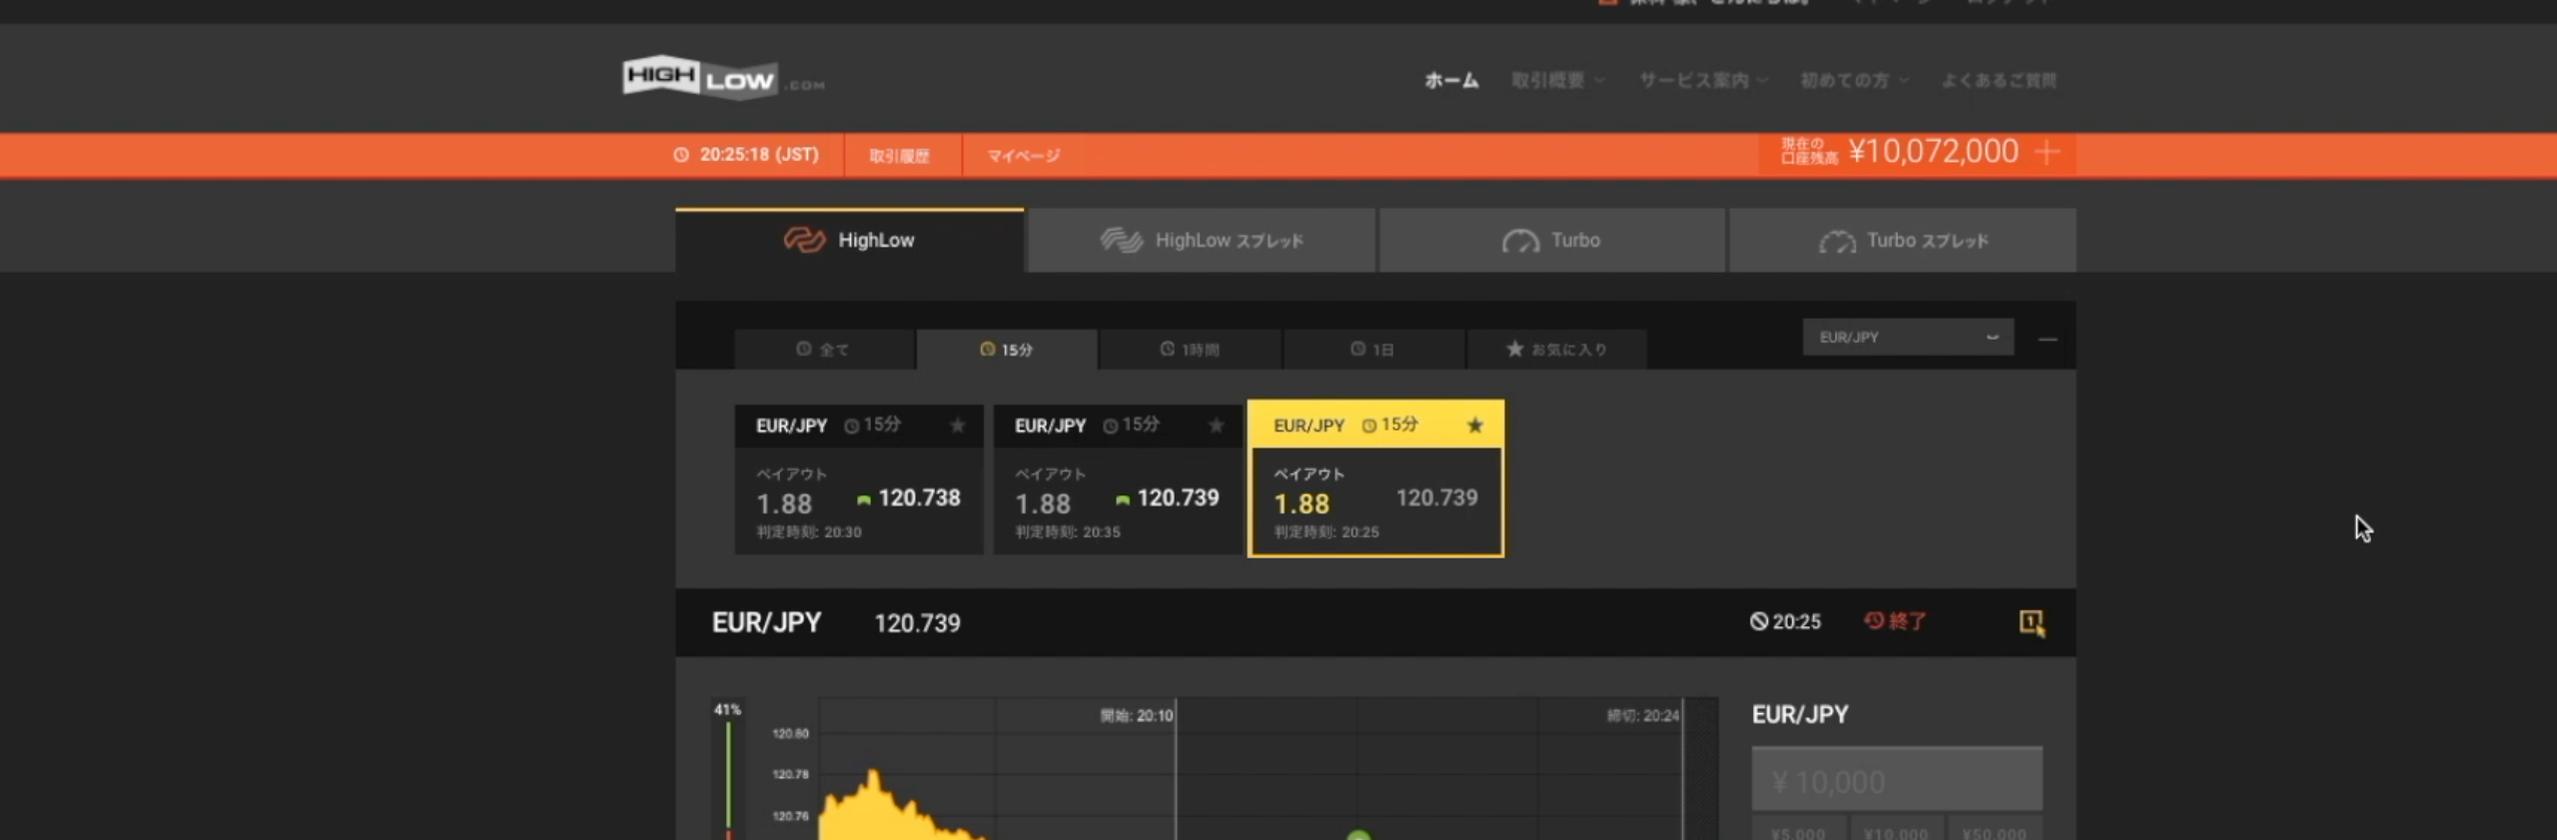Click the Turbo スプレッド gauge icon
Viewport: 2557px width, 840px height.
click(x=1837, y=241)
